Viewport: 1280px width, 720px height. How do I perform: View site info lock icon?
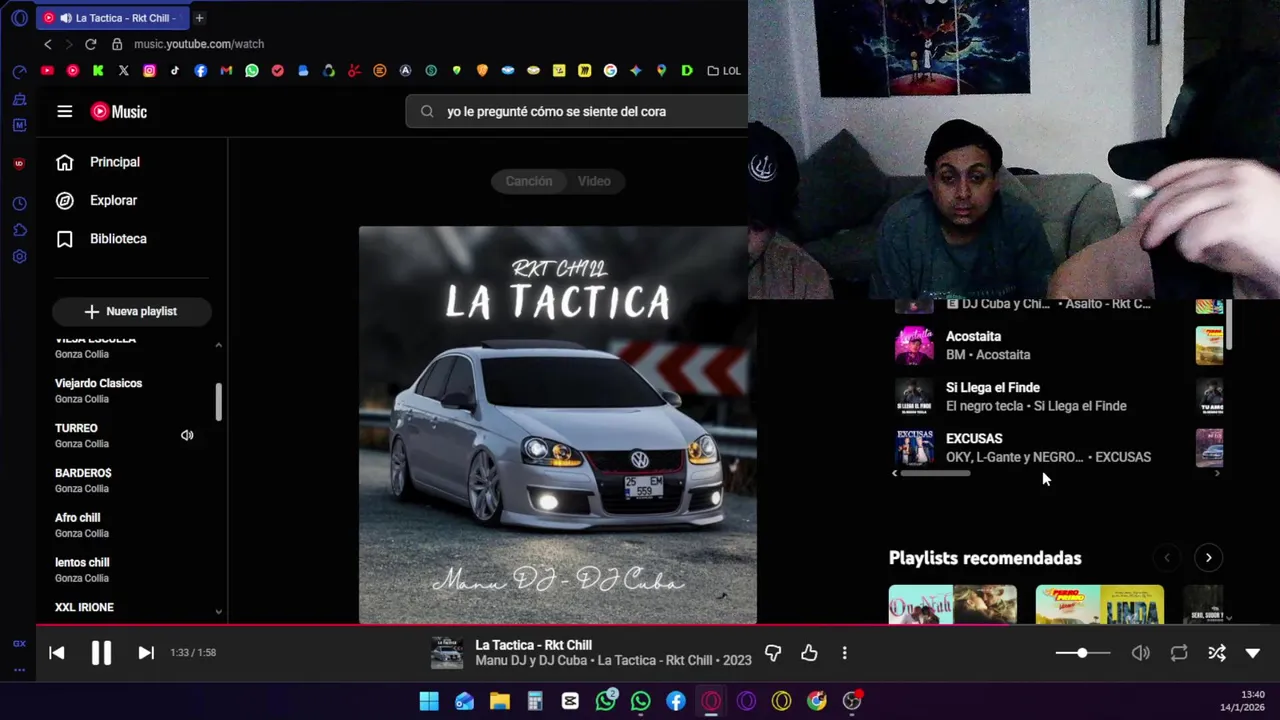click(117, 44)
